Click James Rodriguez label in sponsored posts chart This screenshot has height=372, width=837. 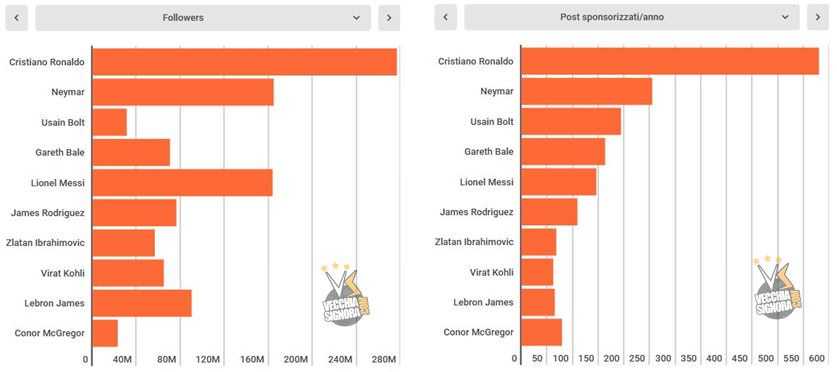pos(477,212)
